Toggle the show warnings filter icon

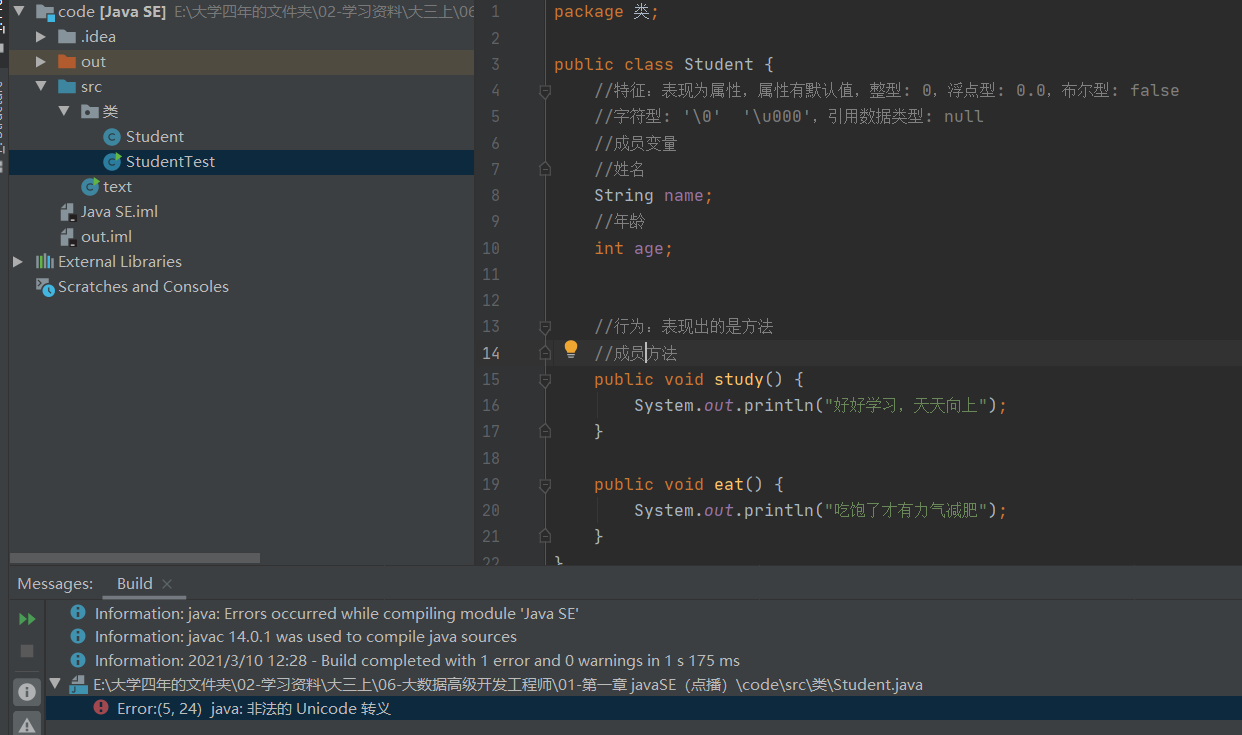coord(27,724)
